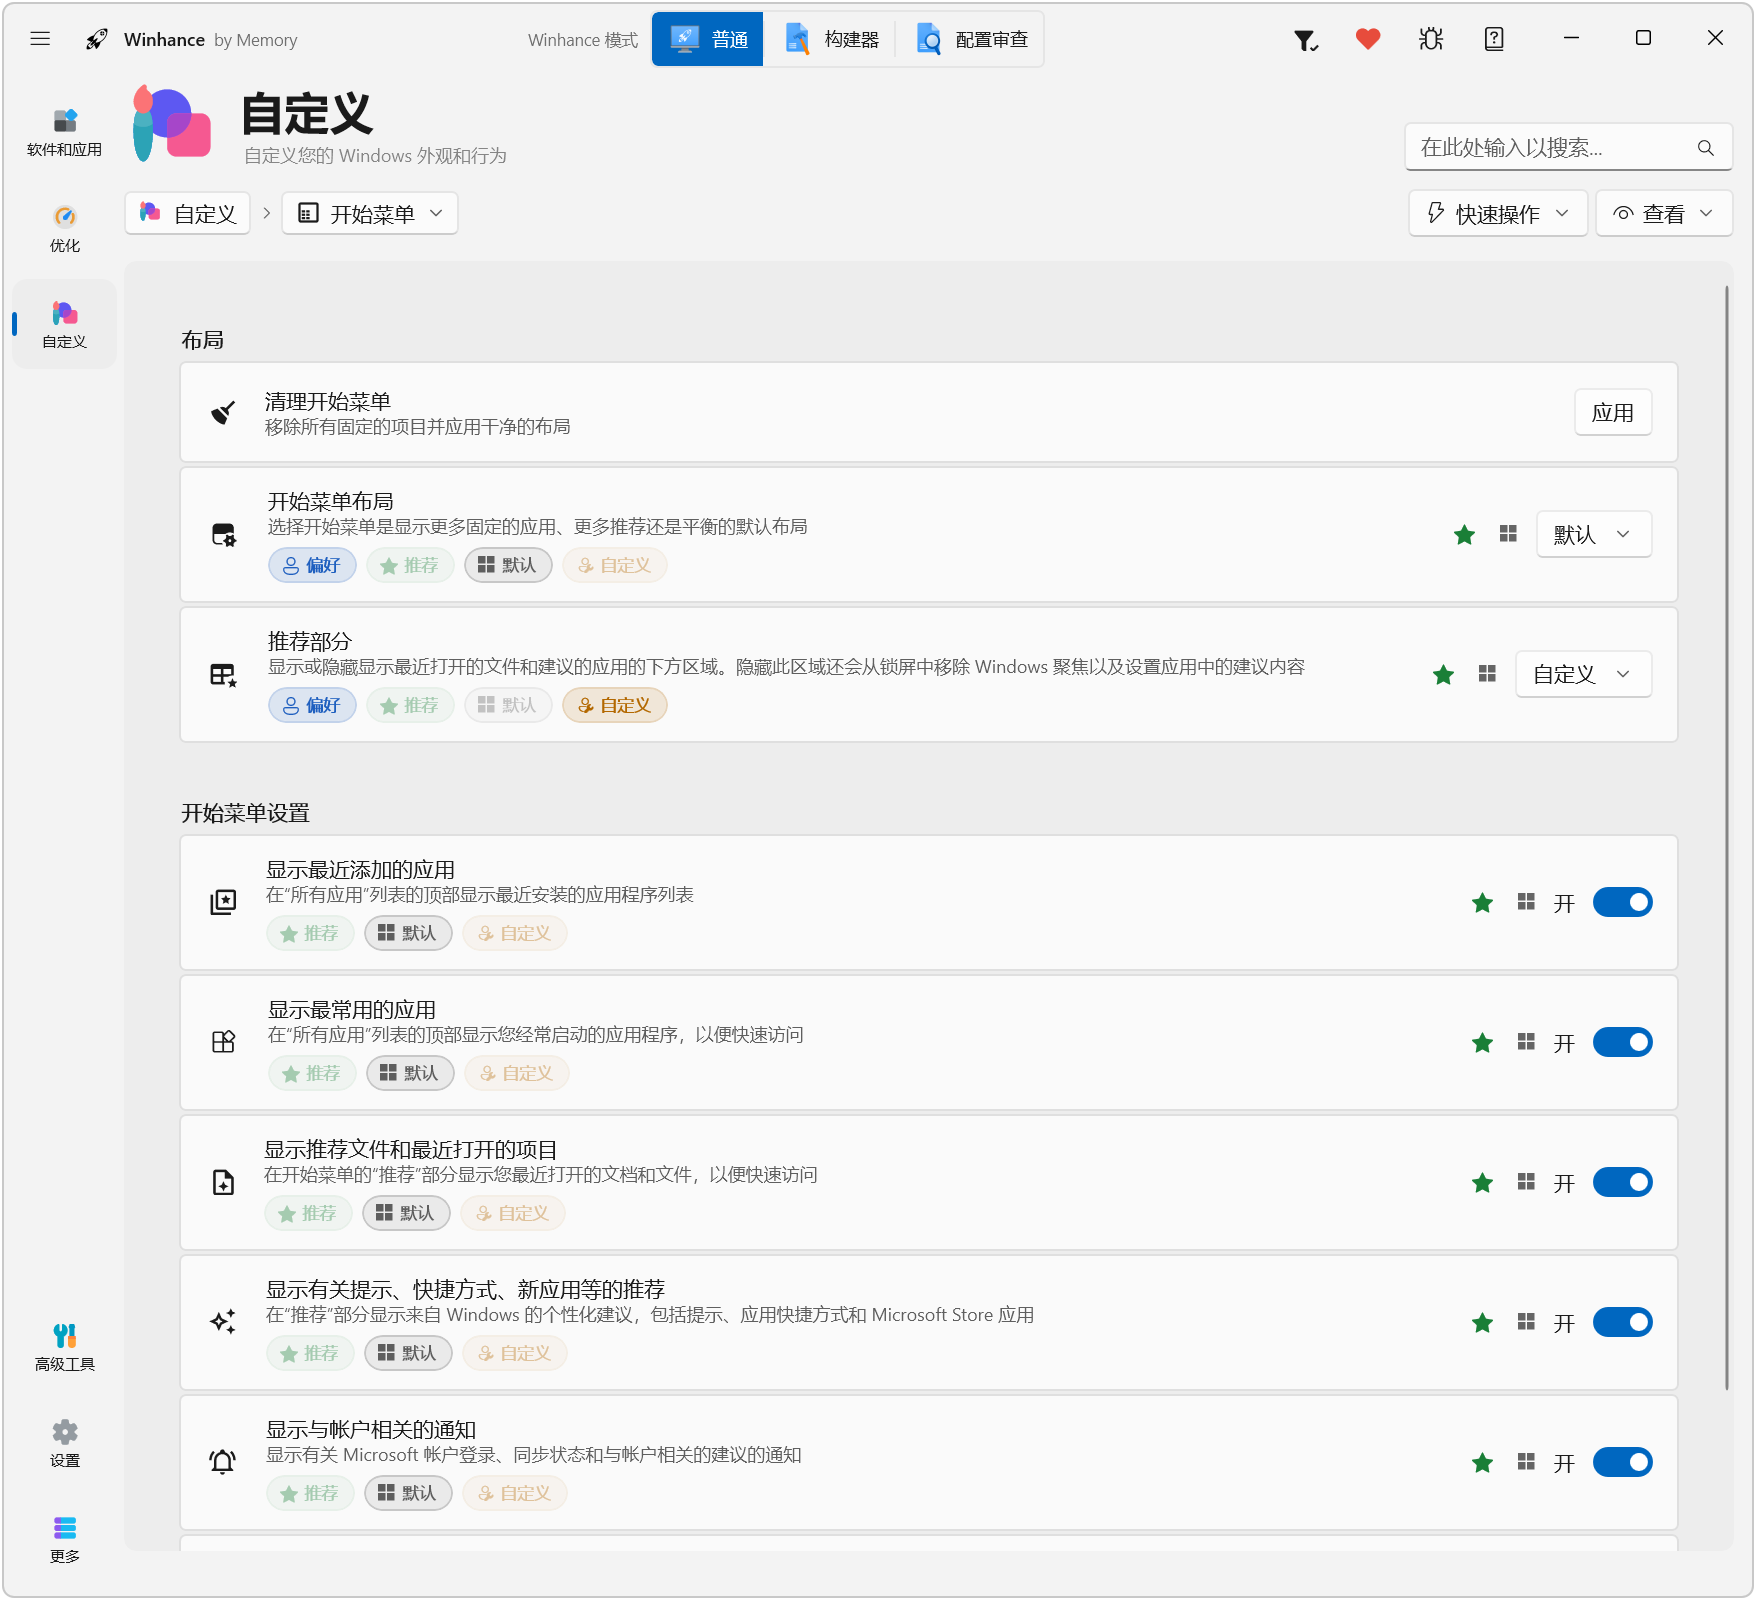This screenshot has height=1600, width=1756.
Task: Click green star in 显示最常用的应用 row
Action: (1483, 1043)
